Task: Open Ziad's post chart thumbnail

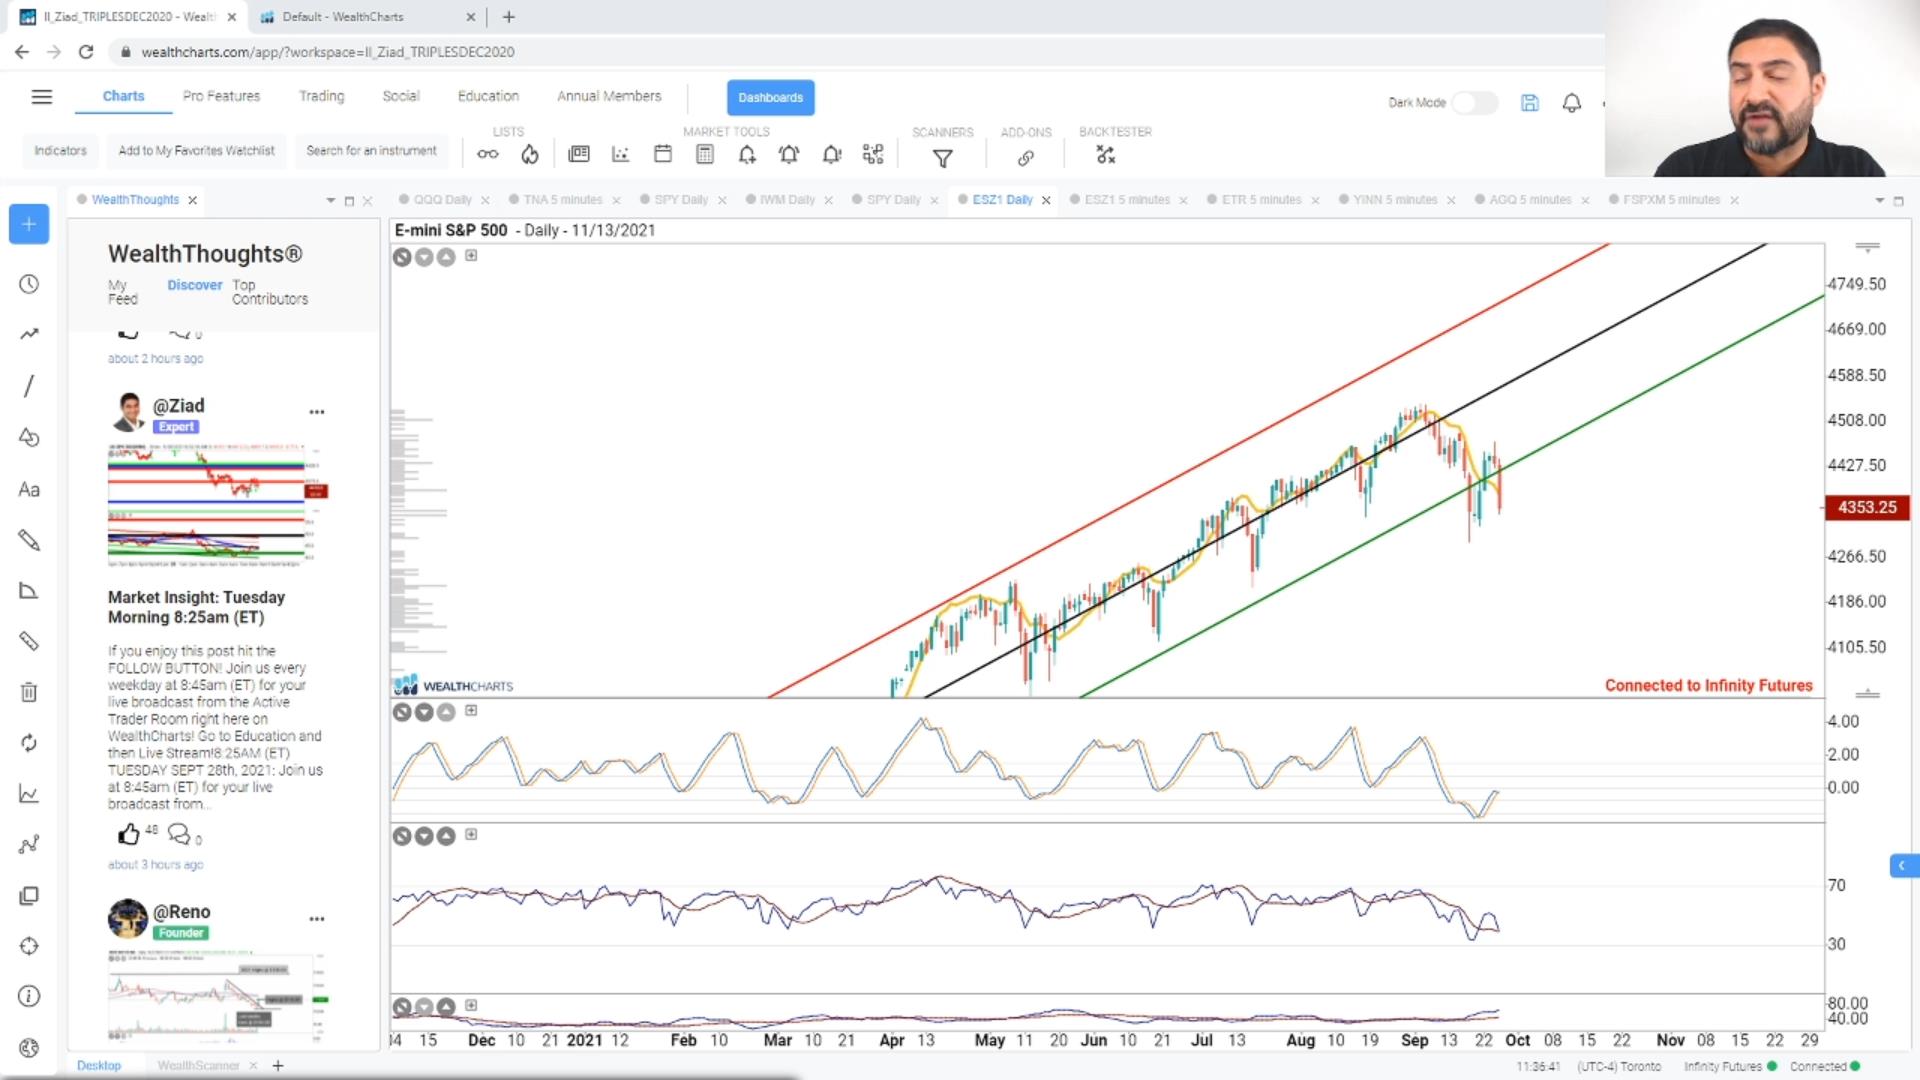Action: pyautogui.click(x=217, y=505)
